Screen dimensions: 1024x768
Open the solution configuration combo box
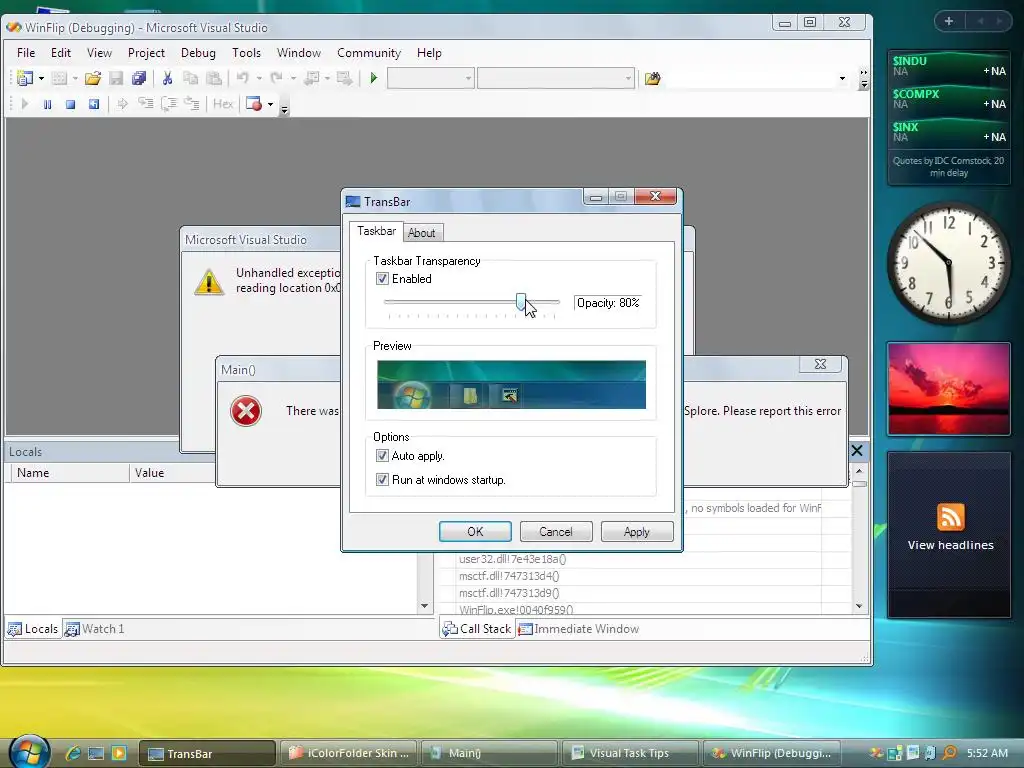tap(430, 78)
